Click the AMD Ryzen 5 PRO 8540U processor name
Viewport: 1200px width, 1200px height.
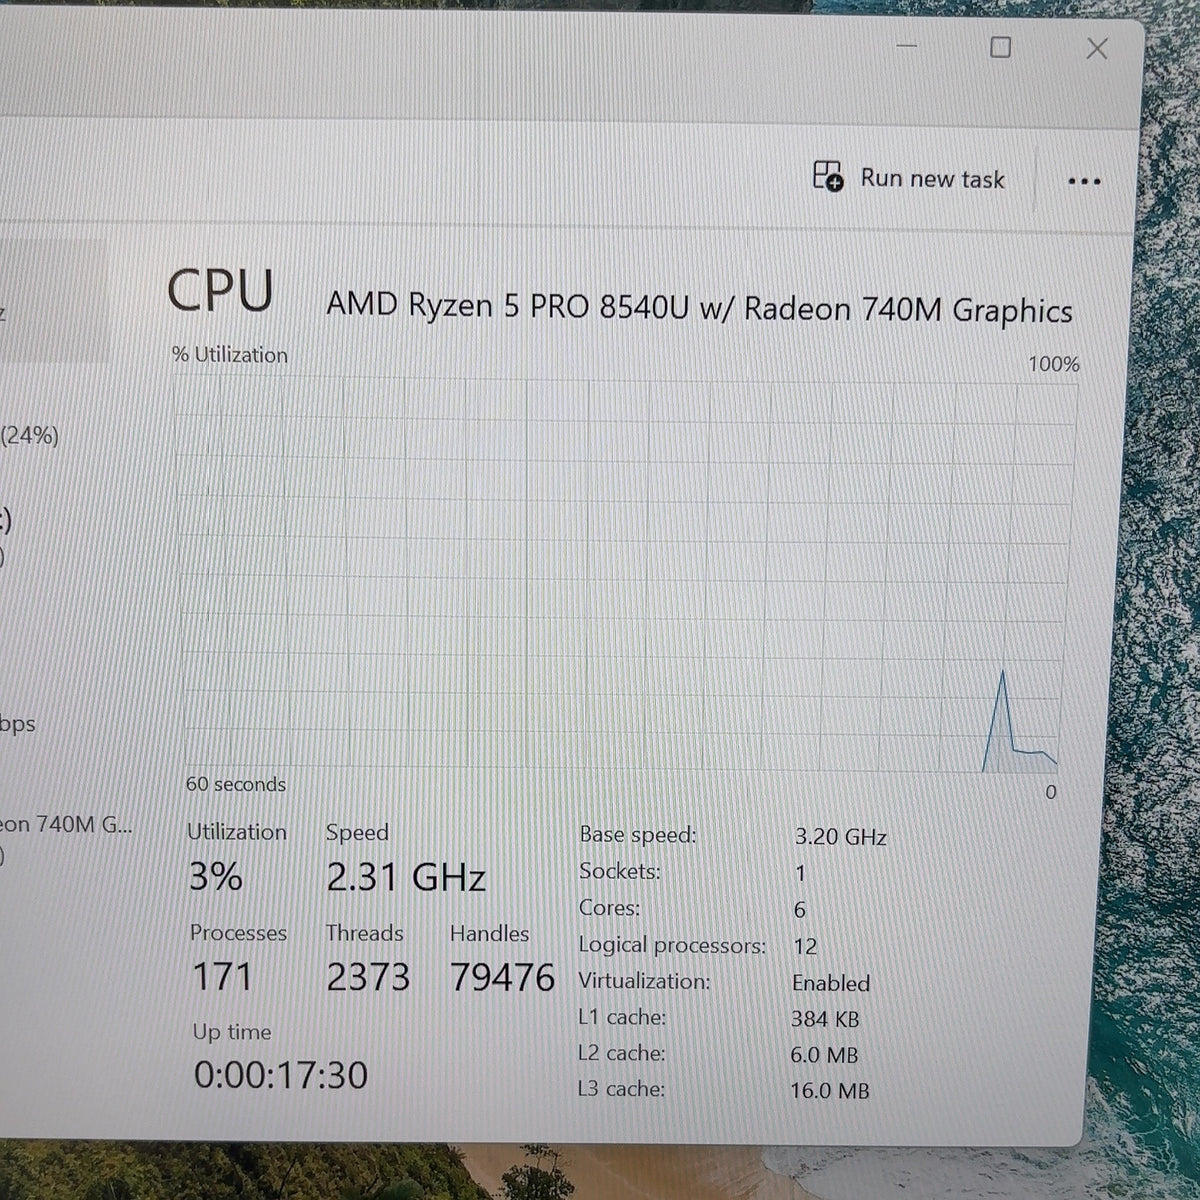point(699,307)
